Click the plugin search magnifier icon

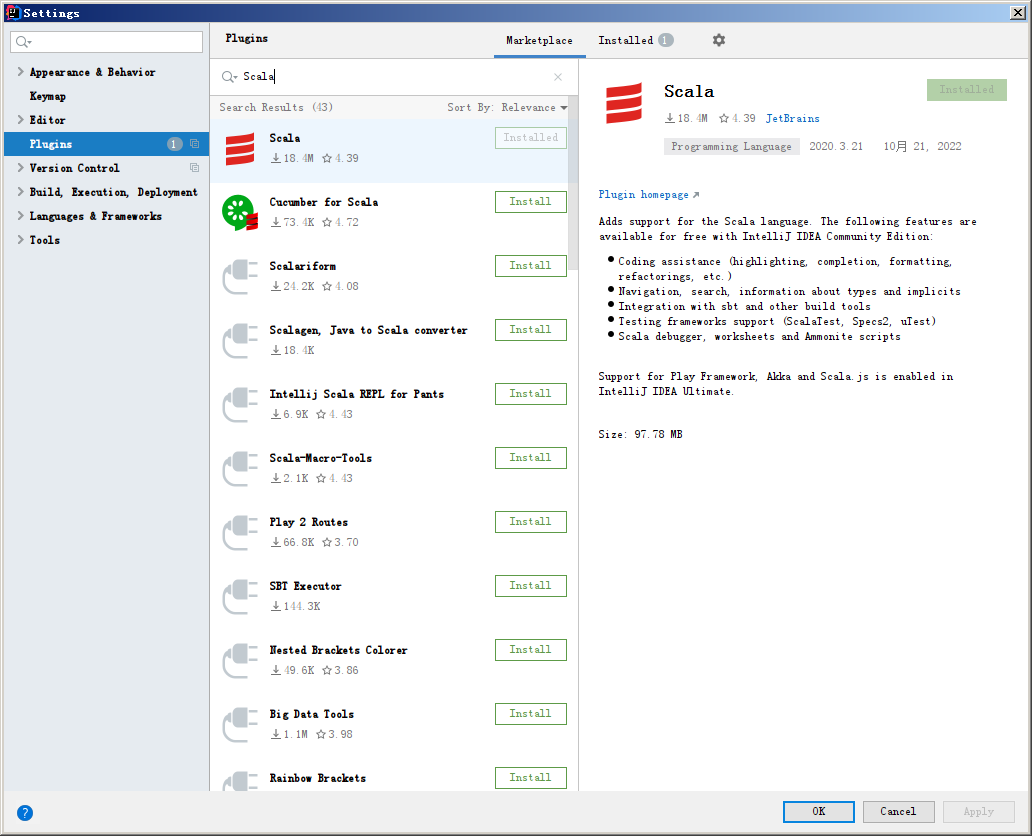[x=228, y=77]
